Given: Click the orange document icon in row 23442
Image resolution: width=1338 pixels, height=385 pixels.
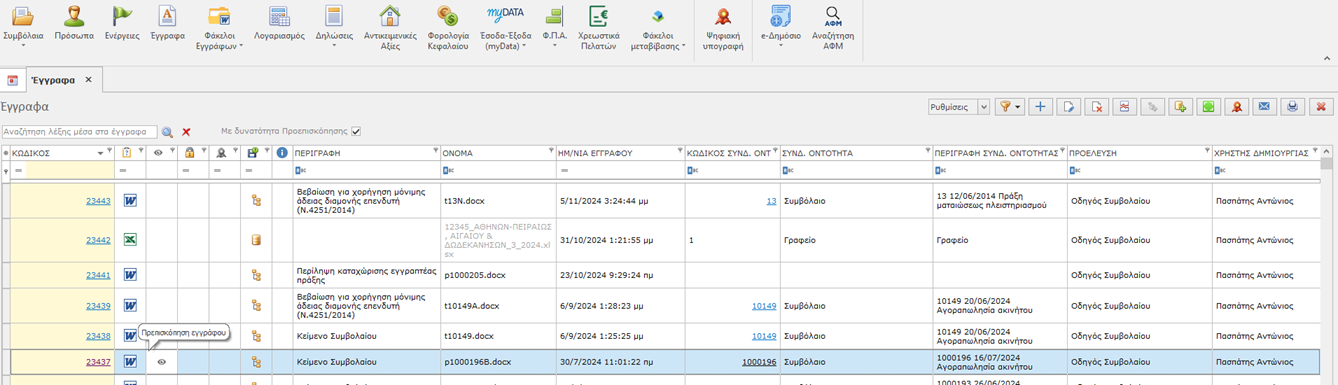Looking at the screenshot, I should pyautogui.click(x=255, y=240).
